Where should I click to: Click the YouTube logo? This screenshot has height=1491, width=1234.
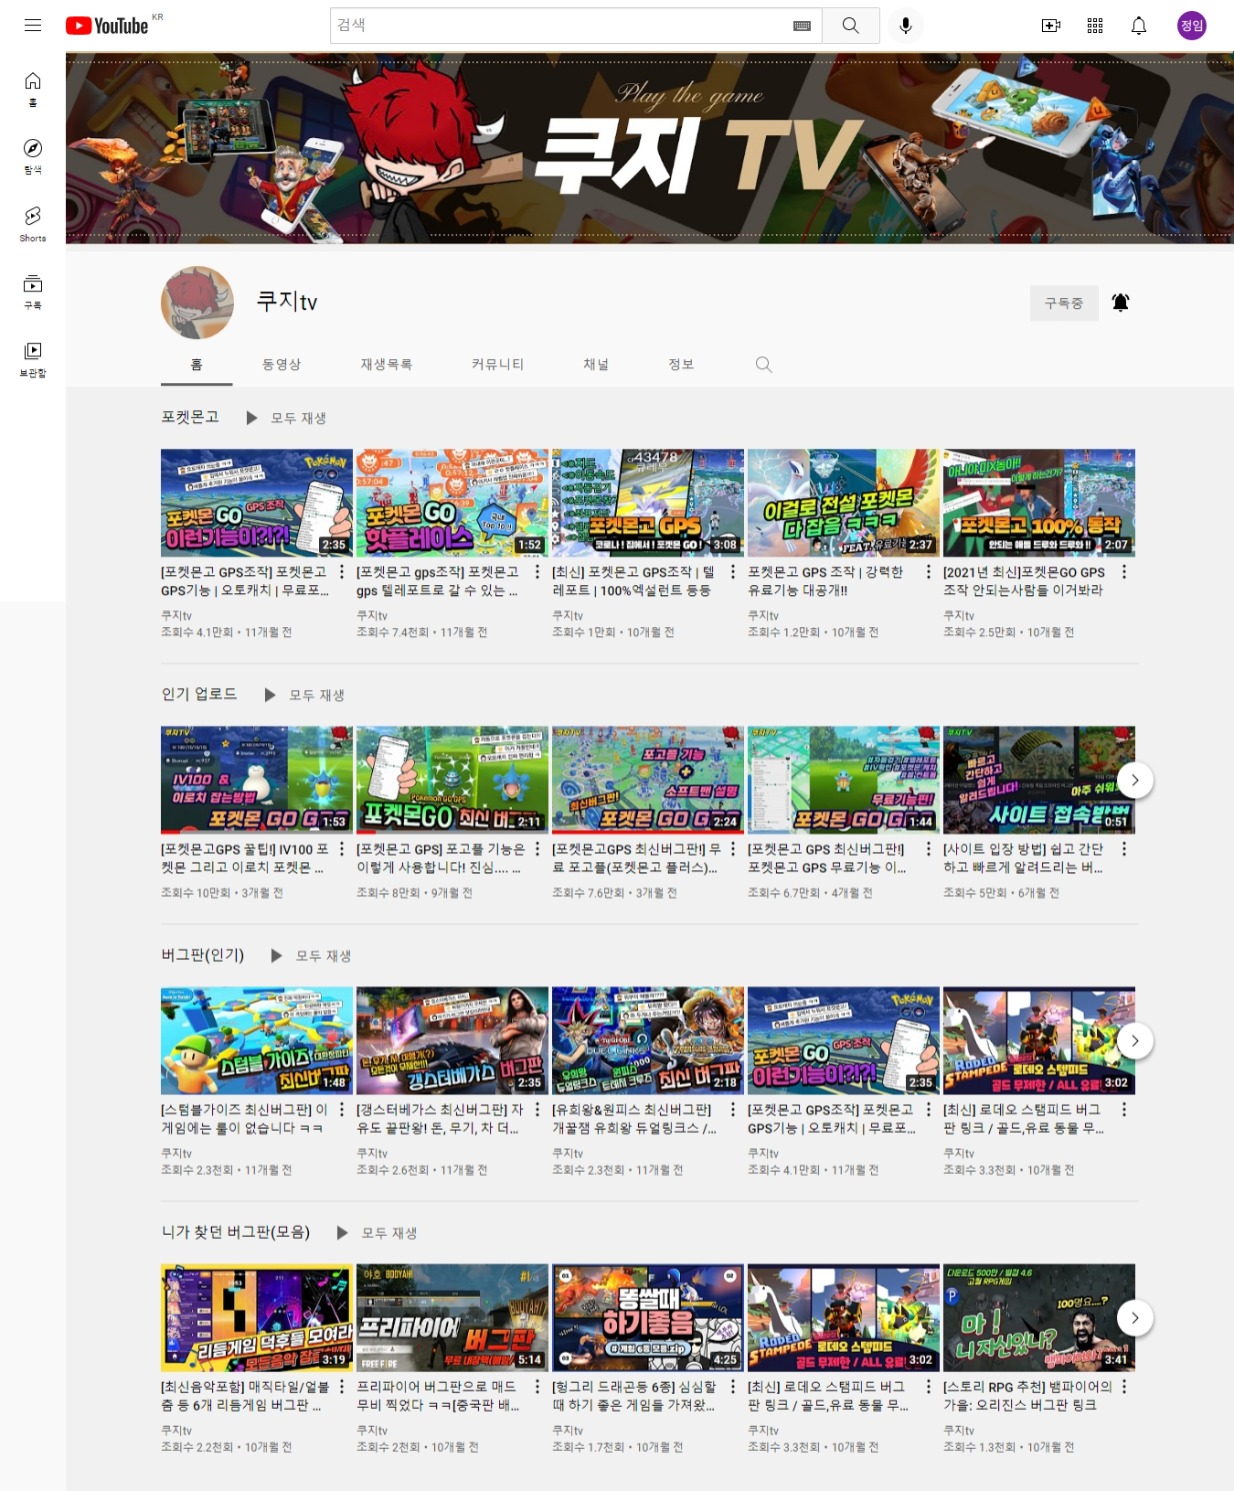click(107, 26)
